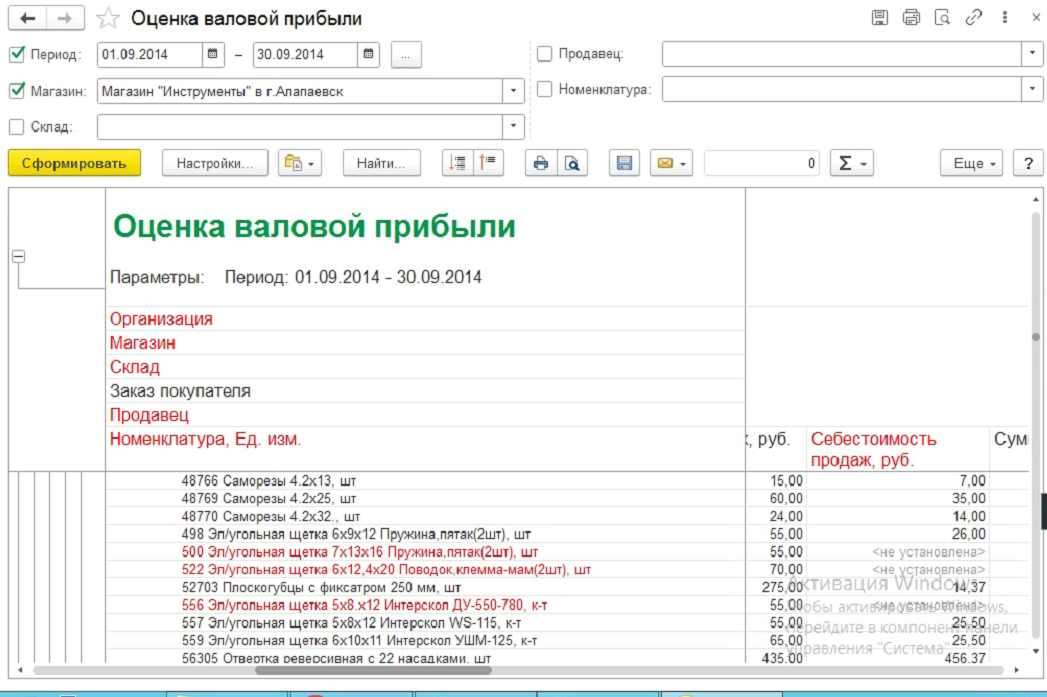Collapse report header group with minus box

point(17,257)
